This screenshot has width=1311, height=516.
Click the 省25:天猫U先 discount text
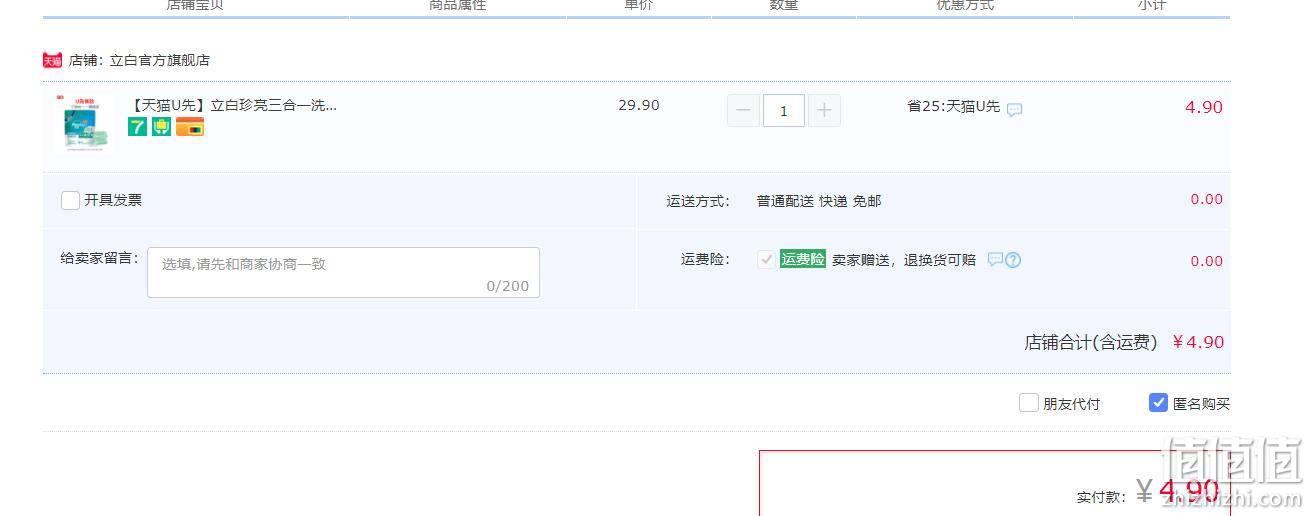tap(953, 106)
